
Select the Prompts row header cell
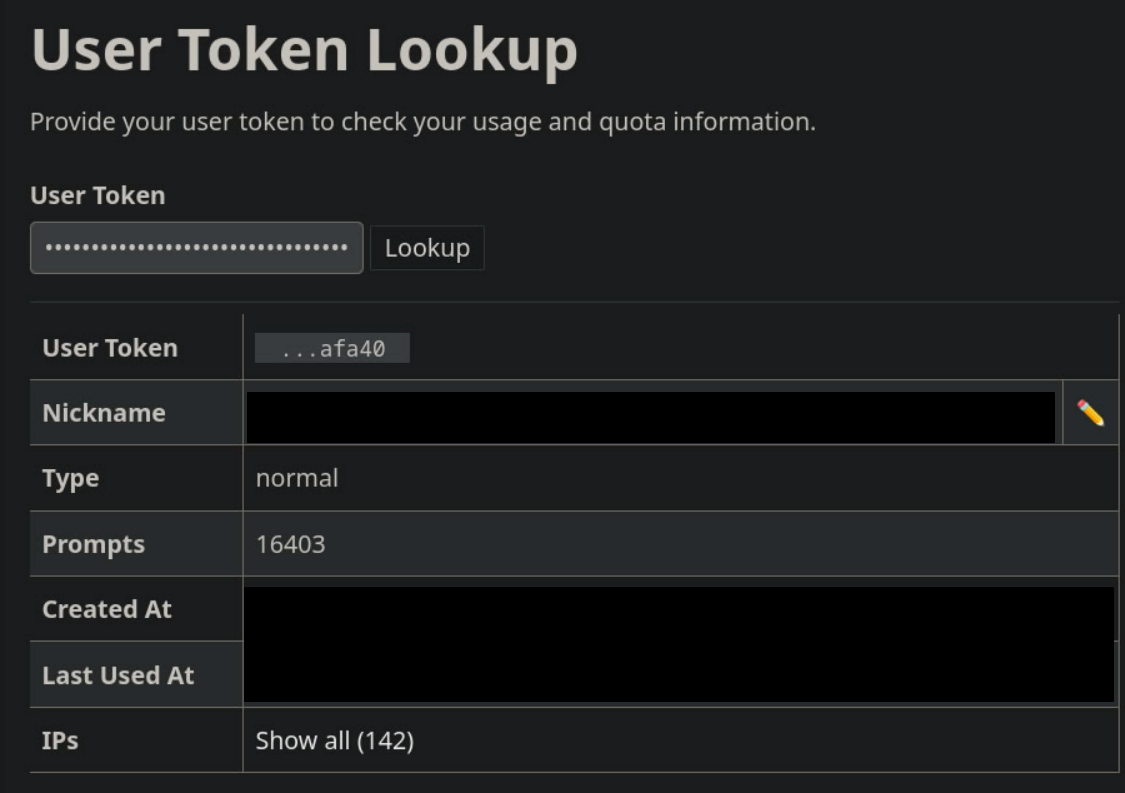pyautogui.click(x=93, y=544)
